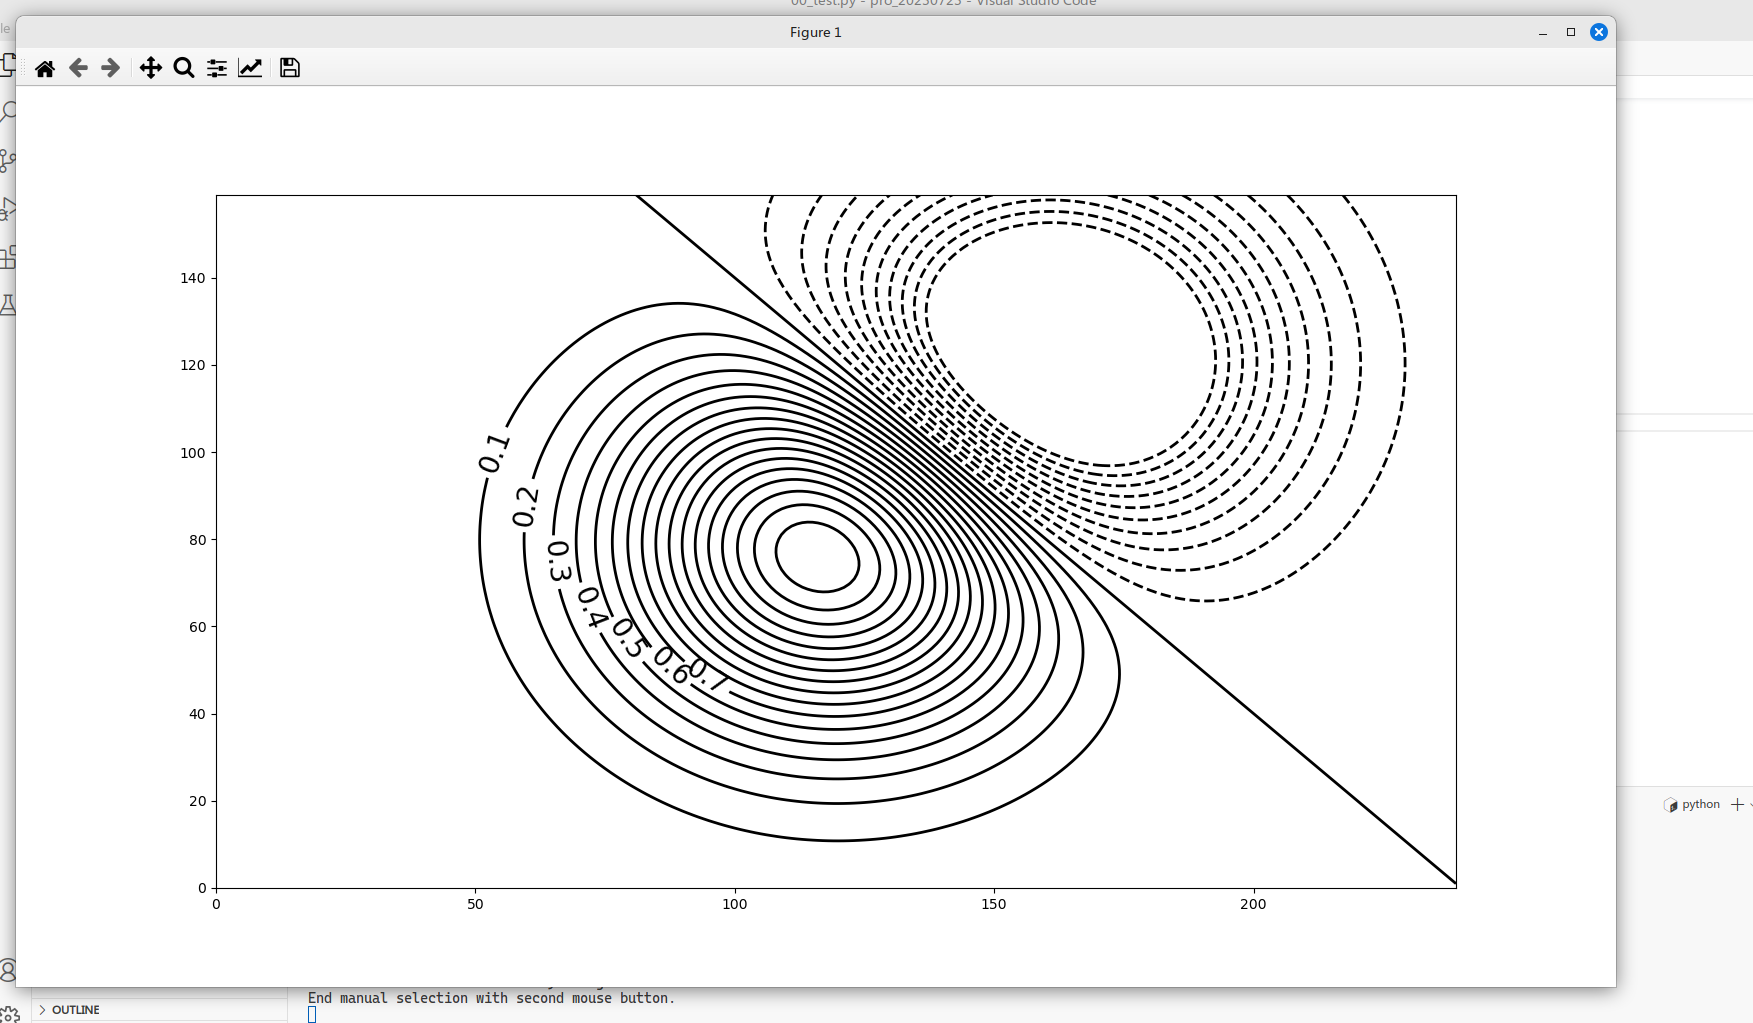The width and height of the screenshot is (1753, 1023).
Task: Click new terminal plus button in VS Code
Action: pyautogui.click(x=1737, y=804)
